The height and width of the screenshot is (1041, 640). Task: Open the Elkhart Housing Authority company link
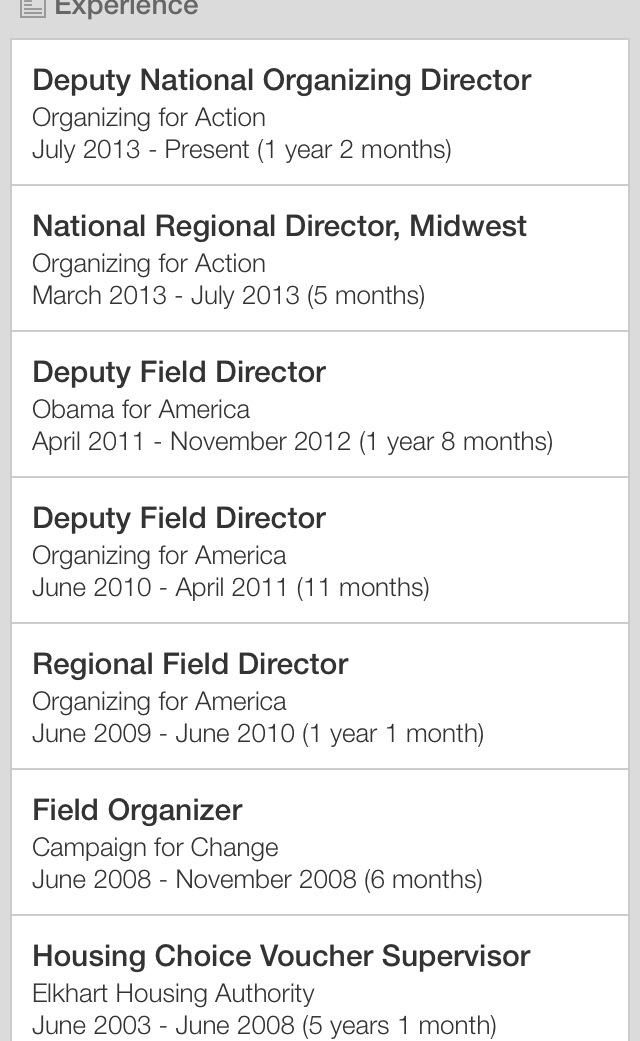pos(173,993)
